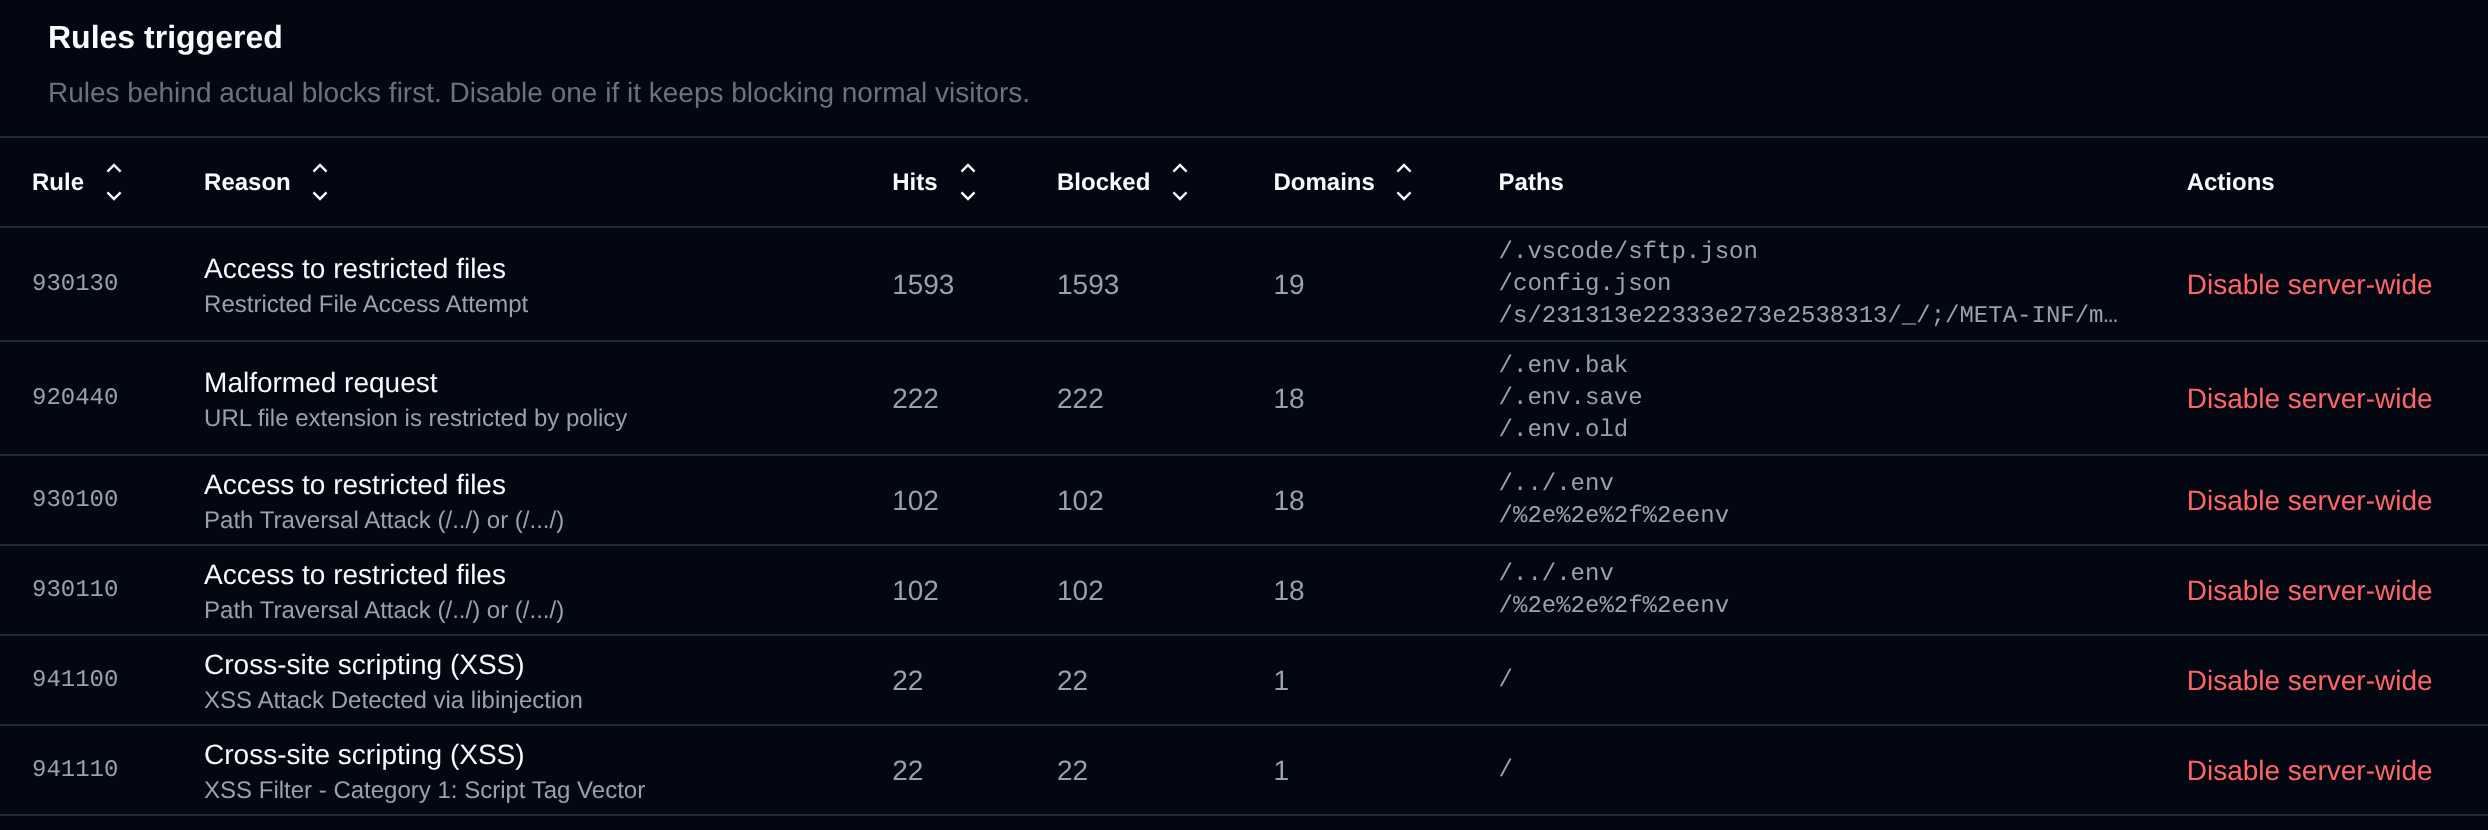Image resolution: width=2488 pixels, height=830 pixels.
Task: Click the 'Rules triggered' heading
Action: [165, 38]
